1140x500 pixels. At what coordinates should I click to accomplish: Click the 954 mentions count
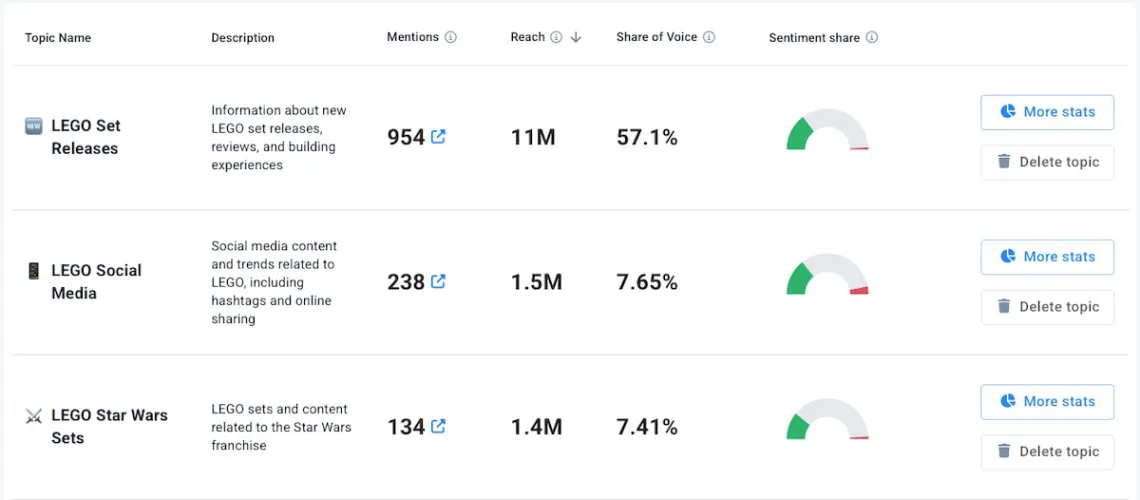[406, 137]
